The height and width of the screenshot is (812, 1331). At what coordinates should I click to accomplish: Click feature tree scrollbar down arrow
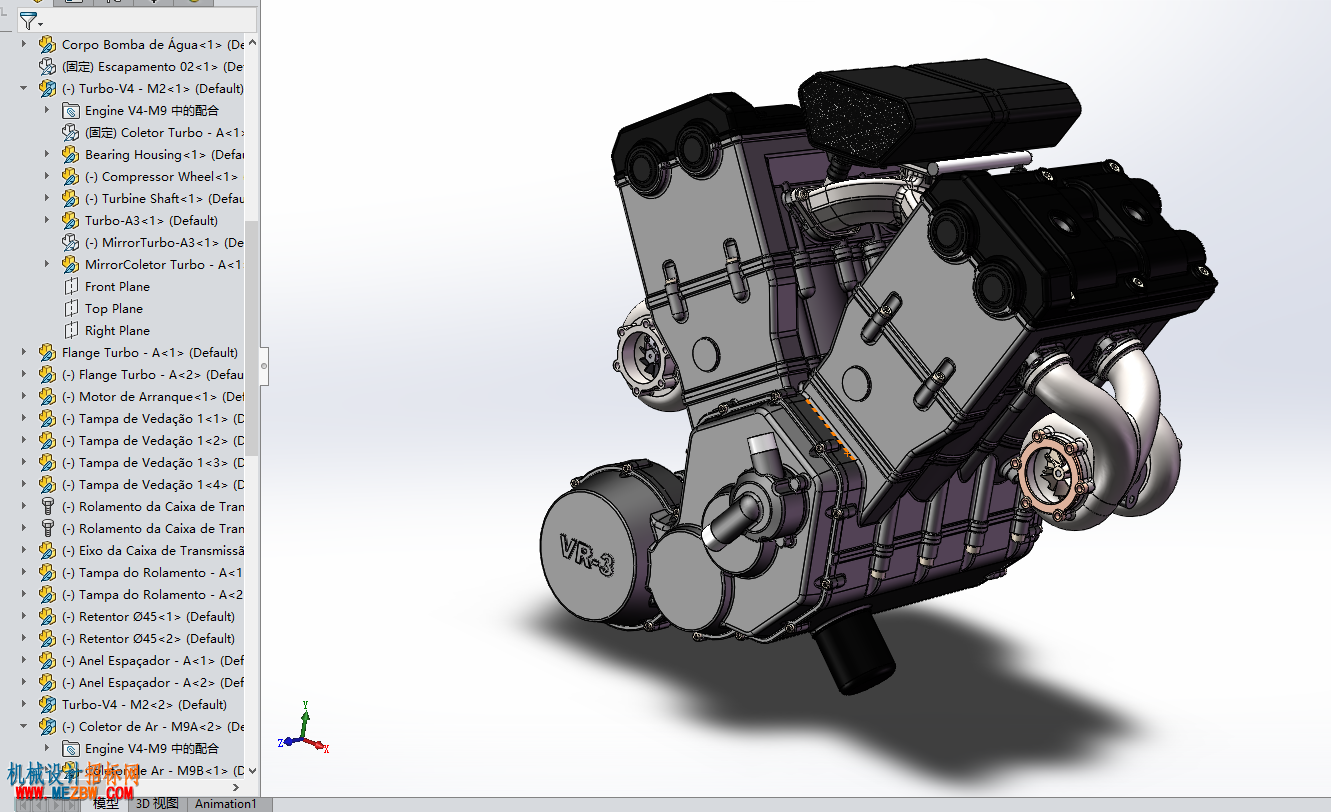[252, 770]
